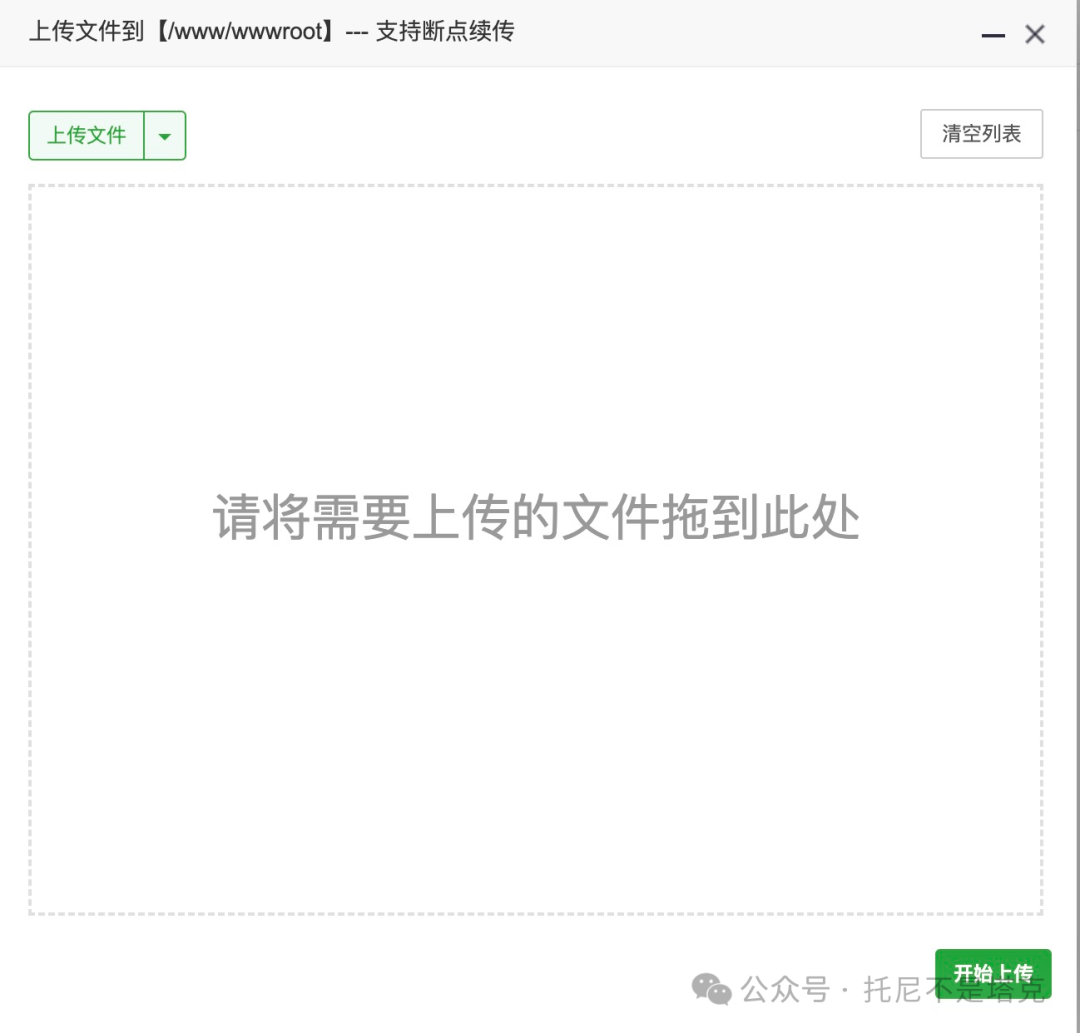Screen dimensions: 1080x1033
Task: Click the WeChat logo in the watermark
Action: coord(712,989)
